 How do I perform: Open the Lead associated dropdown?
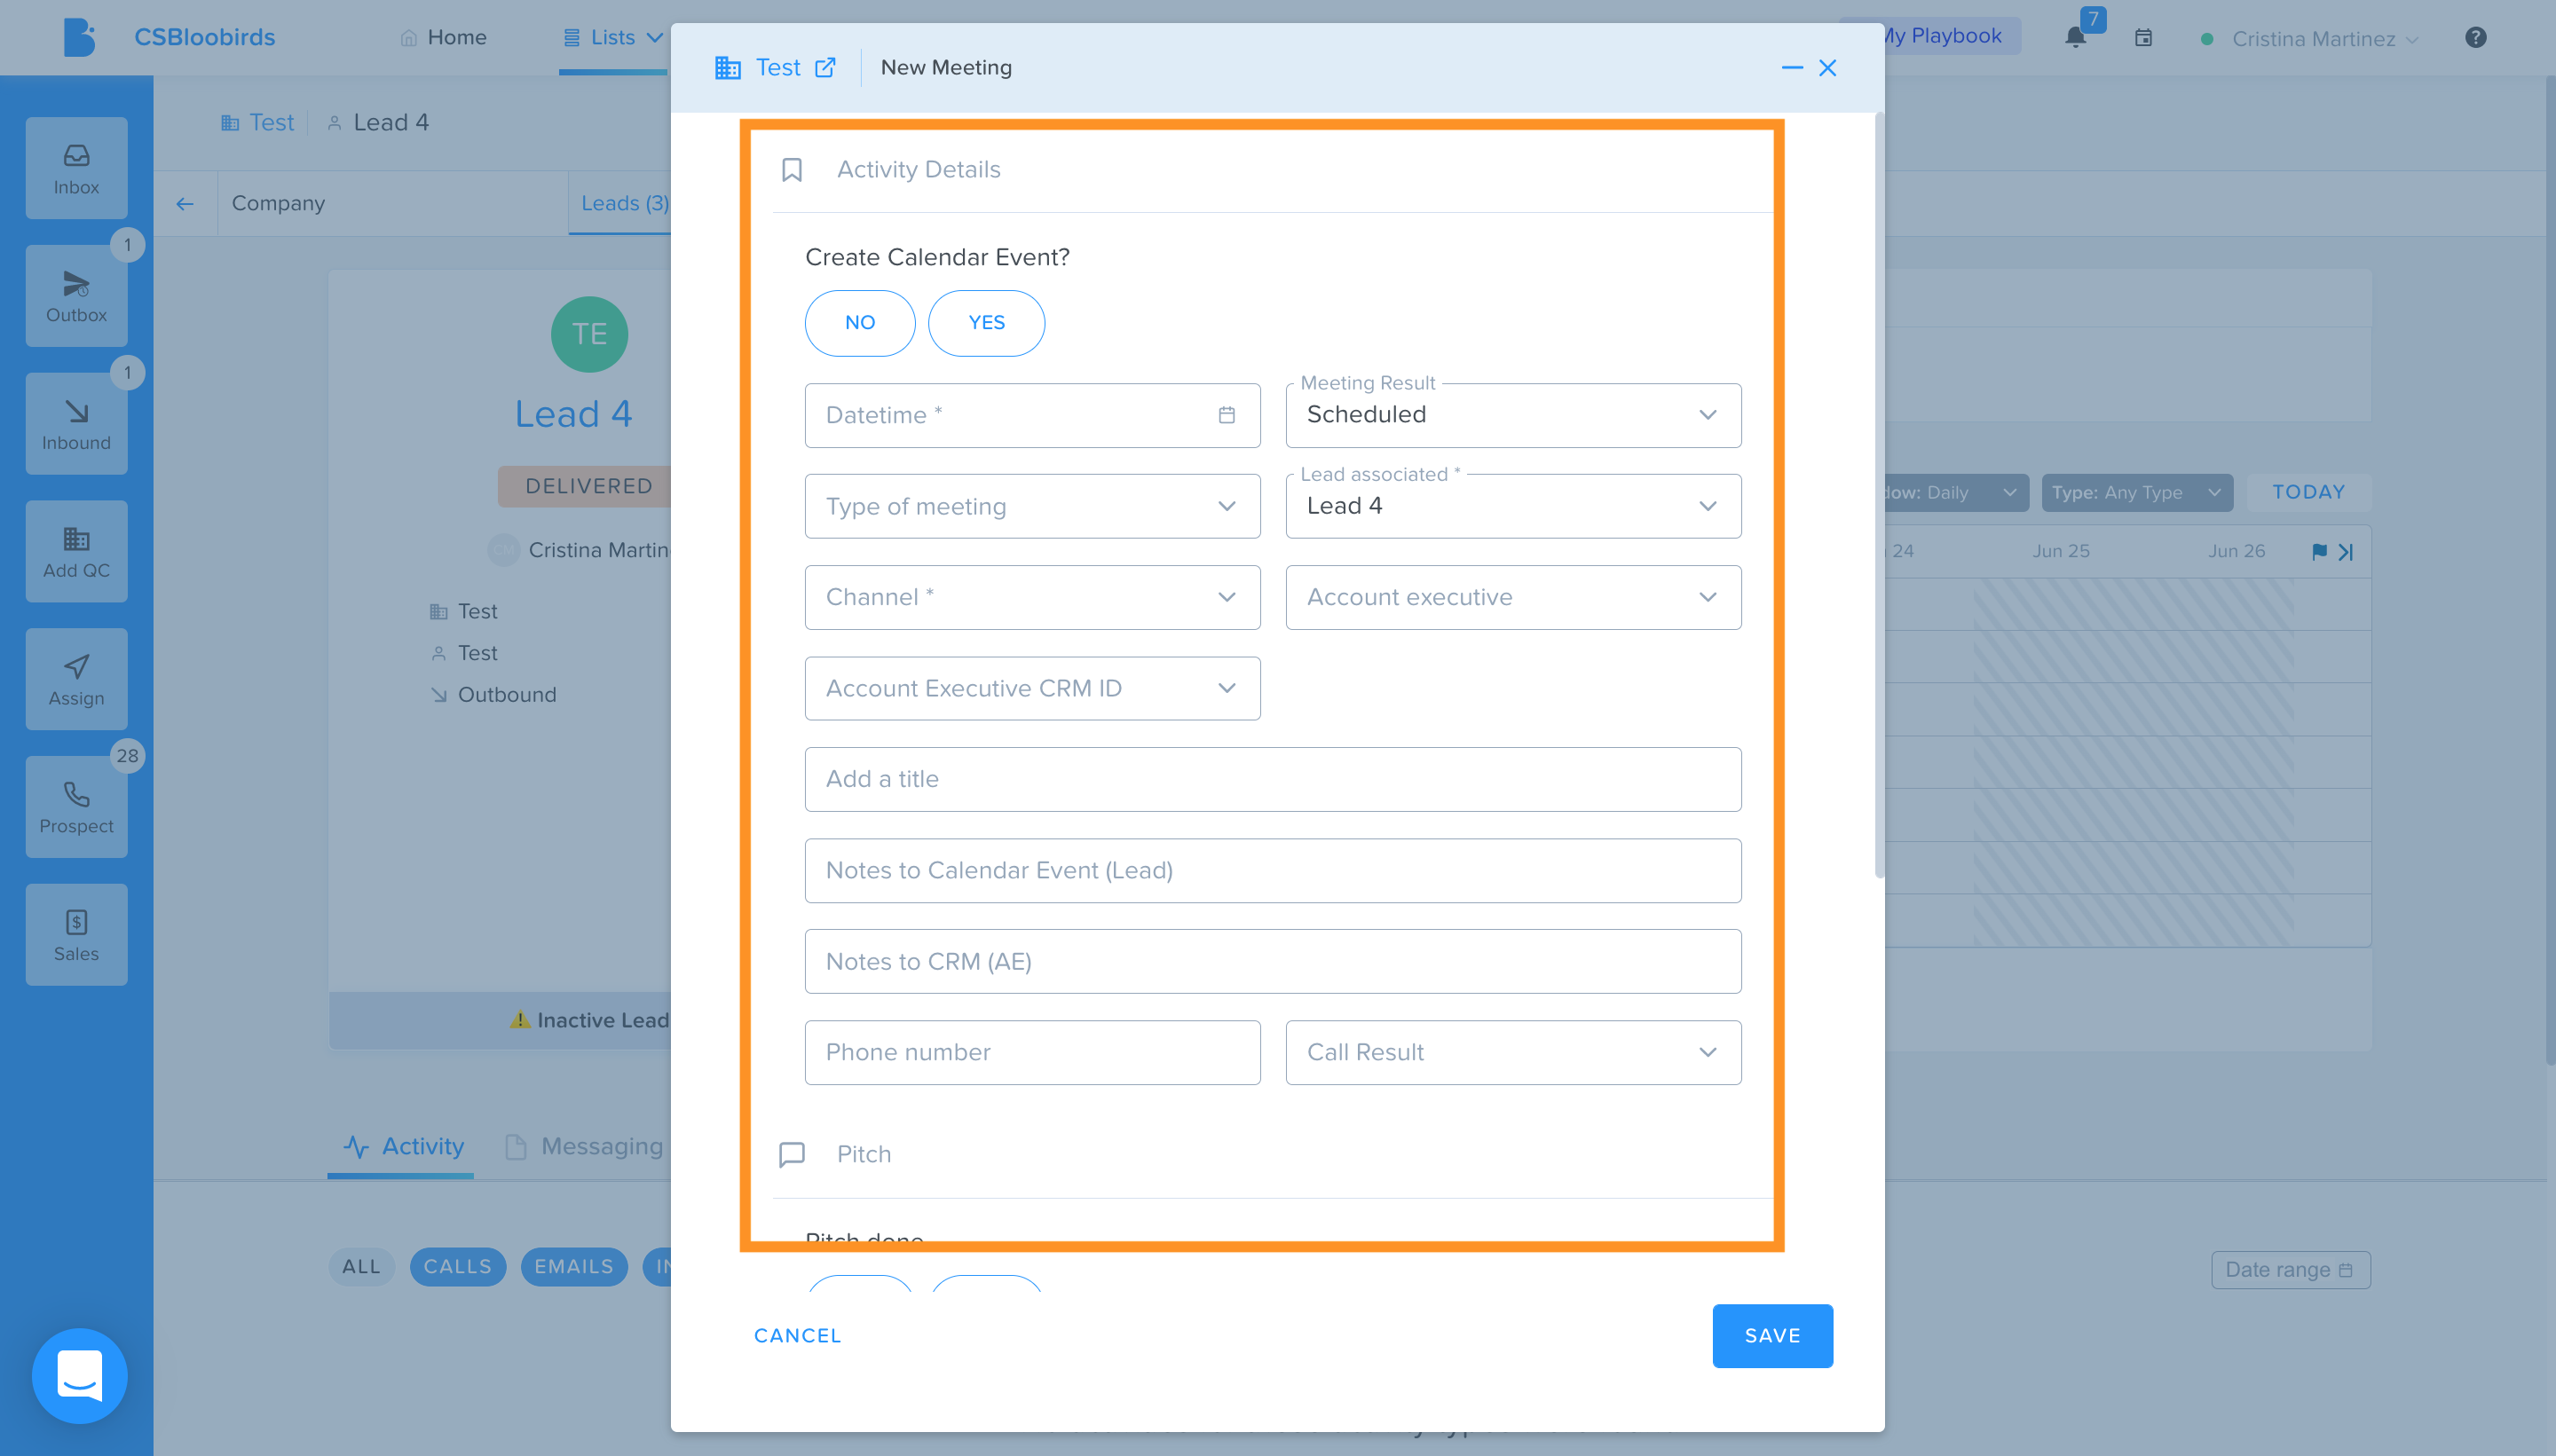point(1513,506)
